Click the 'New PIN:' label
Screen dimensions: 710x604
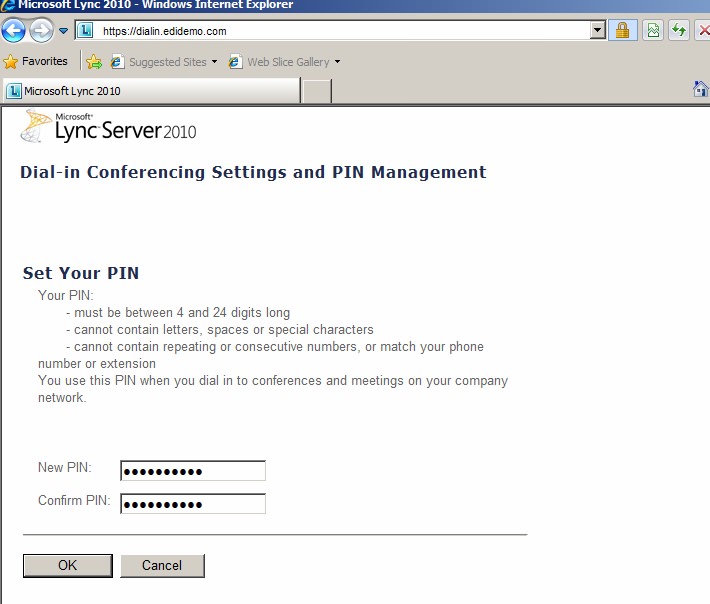click(65, 467)
